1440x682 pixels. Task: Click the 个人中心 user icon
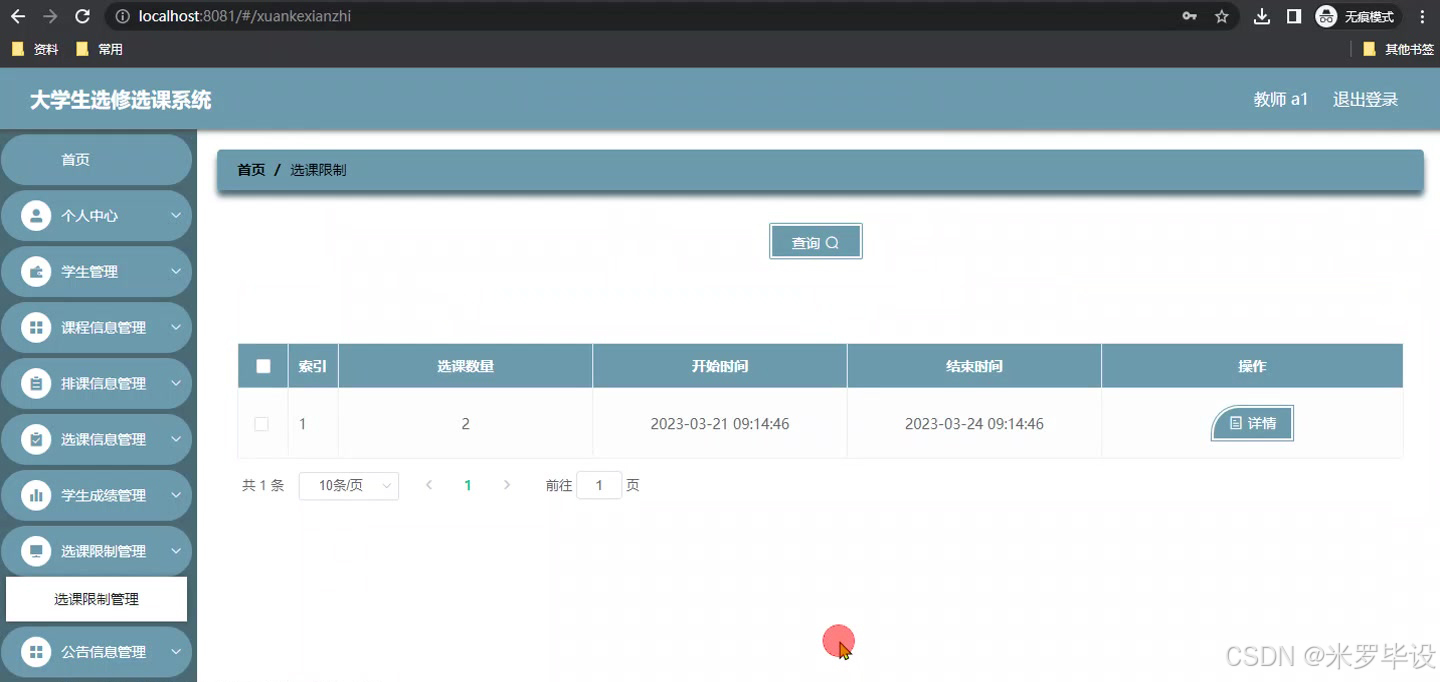(x=36, y=215)
